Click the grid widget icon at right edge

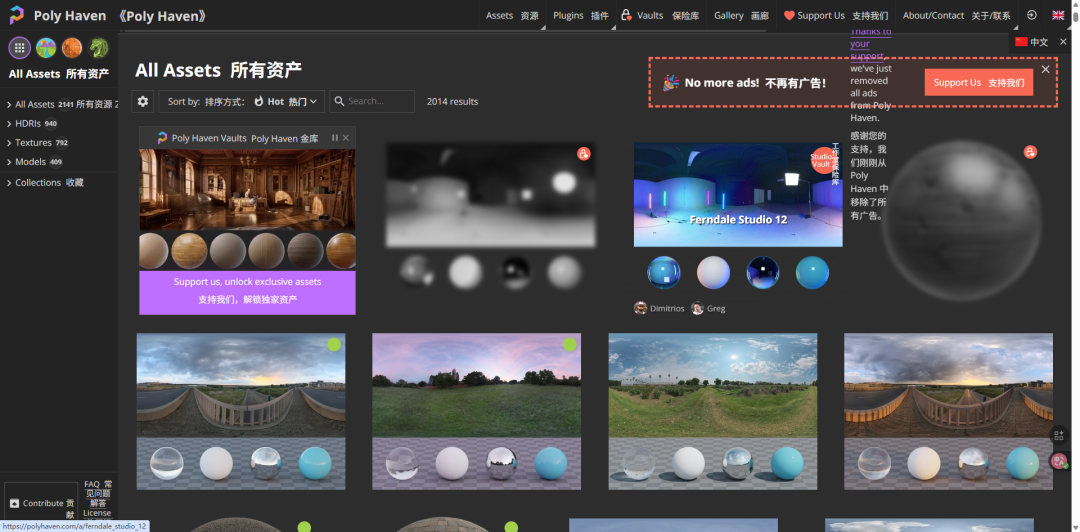tap(1059, 435)
